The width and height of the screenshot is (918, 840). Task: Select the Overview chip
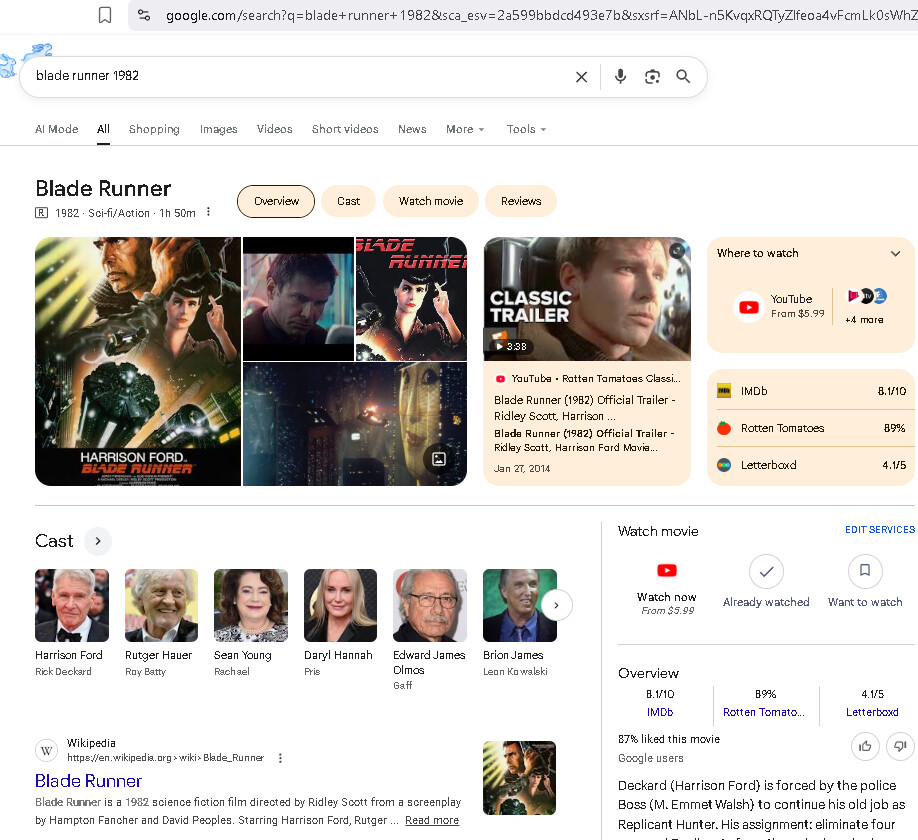pyautogui.click(x=276, y=201)
